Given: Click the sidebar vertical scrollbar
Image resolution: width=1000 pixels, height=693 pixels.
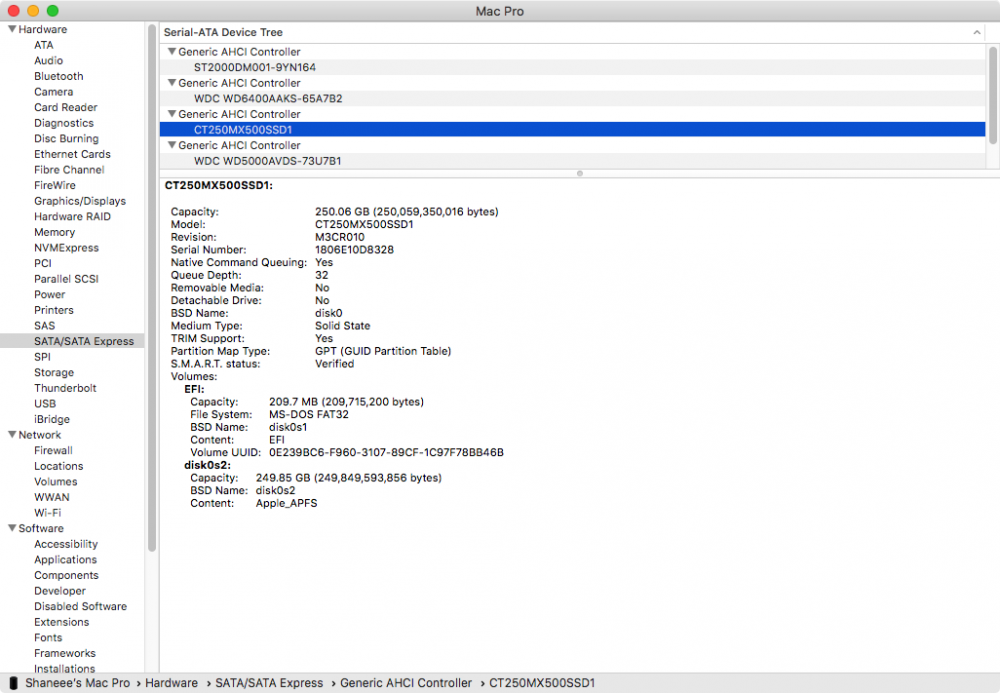Looking at the screenshot, I should click(x=152, y=287).
